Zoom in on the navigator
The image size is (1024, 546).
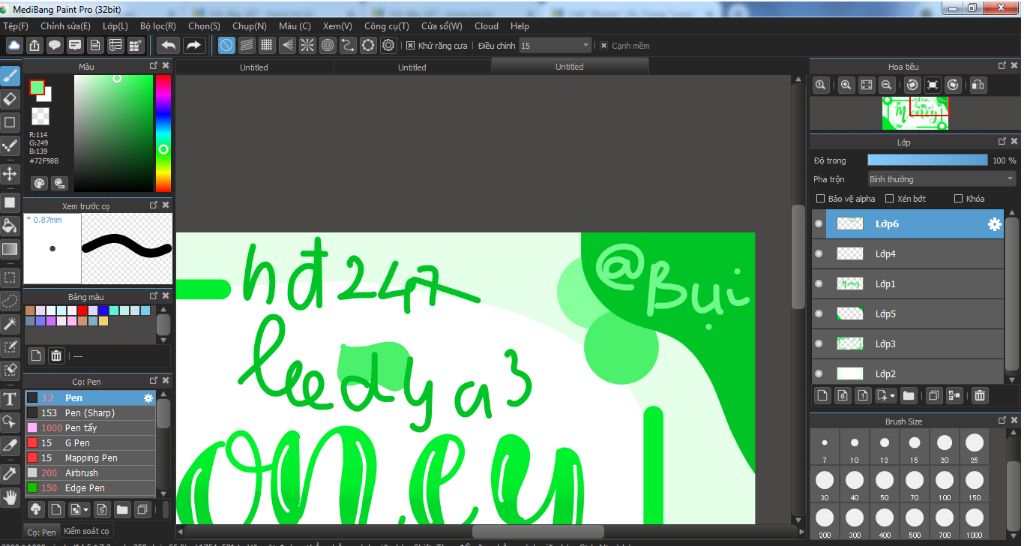tap(846, 85)
